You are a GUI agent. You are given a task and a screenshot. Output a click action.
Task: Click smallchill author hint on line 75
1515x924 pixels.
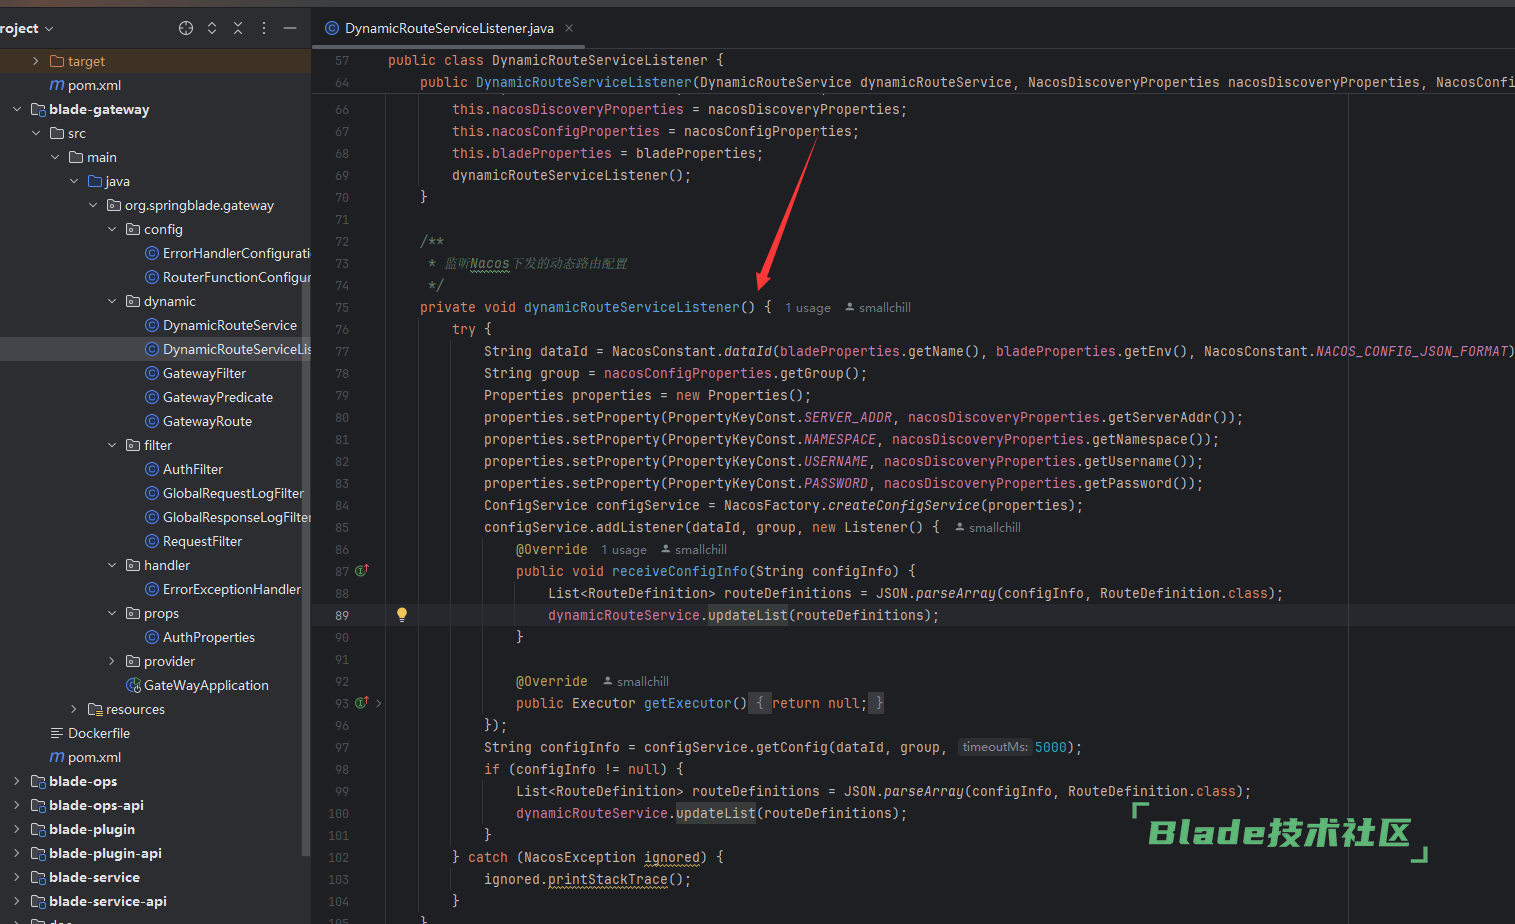[878, 308]
